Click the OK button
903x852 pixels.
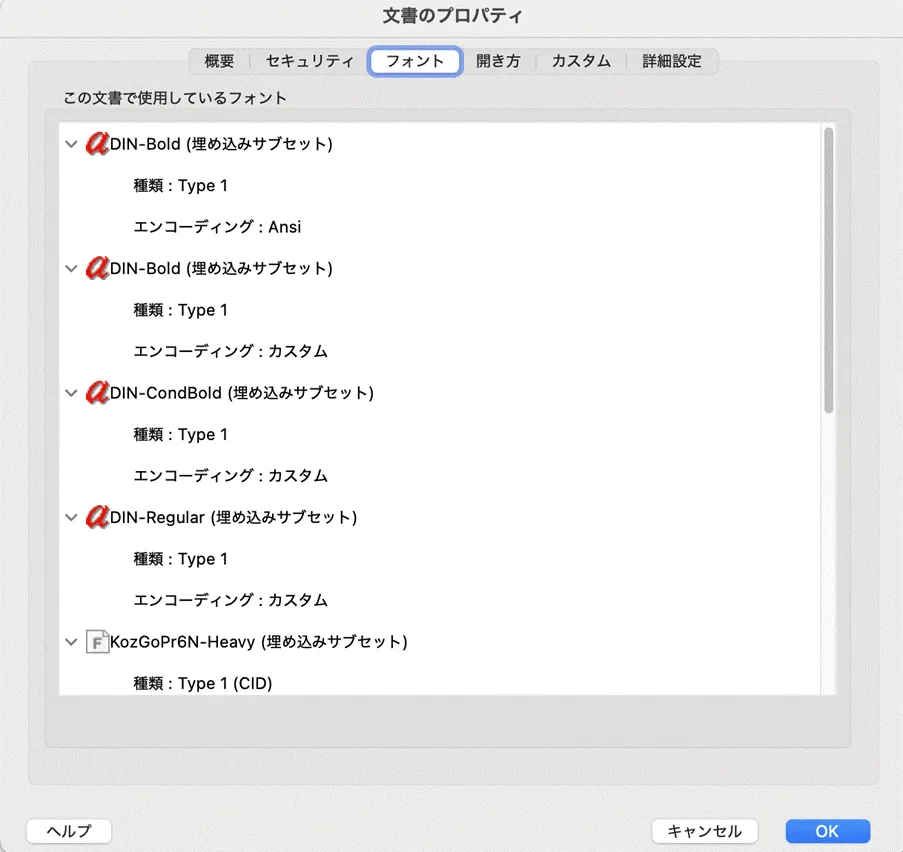(x=827, y=831)
